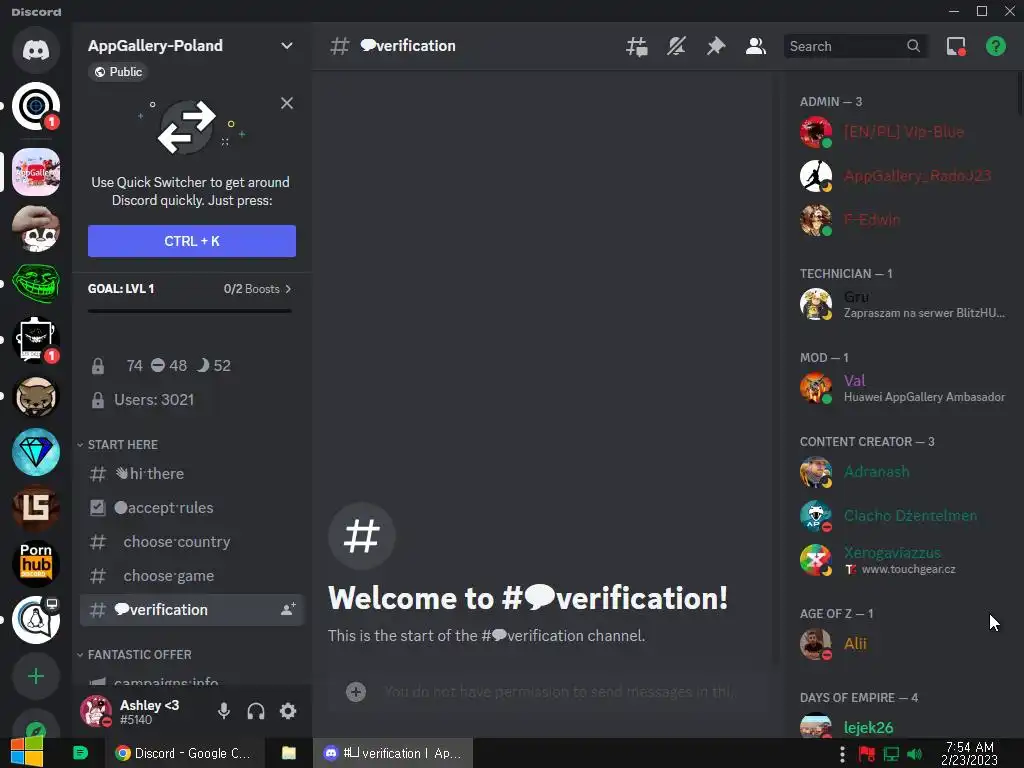Click member F-Edwin avatar
1024x768 pixels.
pyautogui.click(x=816, y=220)
